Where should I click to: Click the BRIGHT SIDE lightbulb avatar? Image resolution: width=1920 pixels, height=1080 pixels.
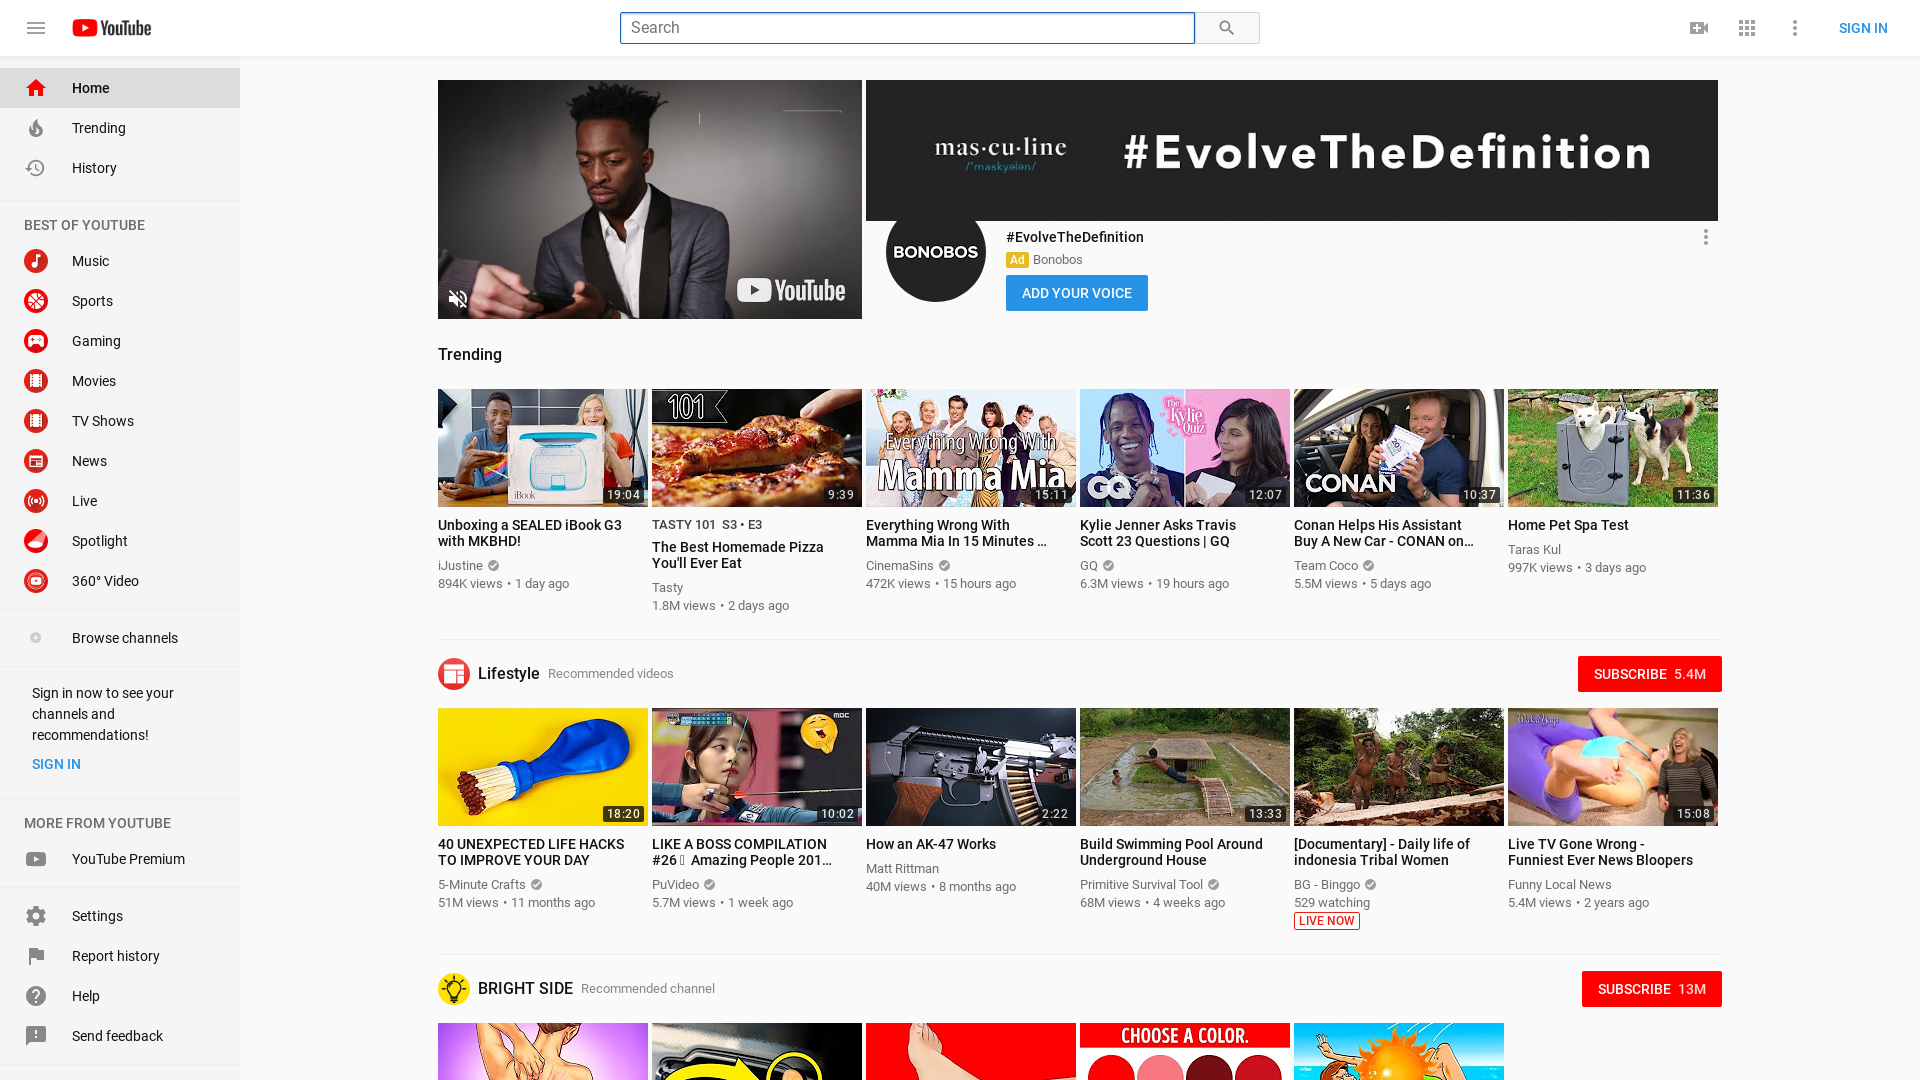454,989
